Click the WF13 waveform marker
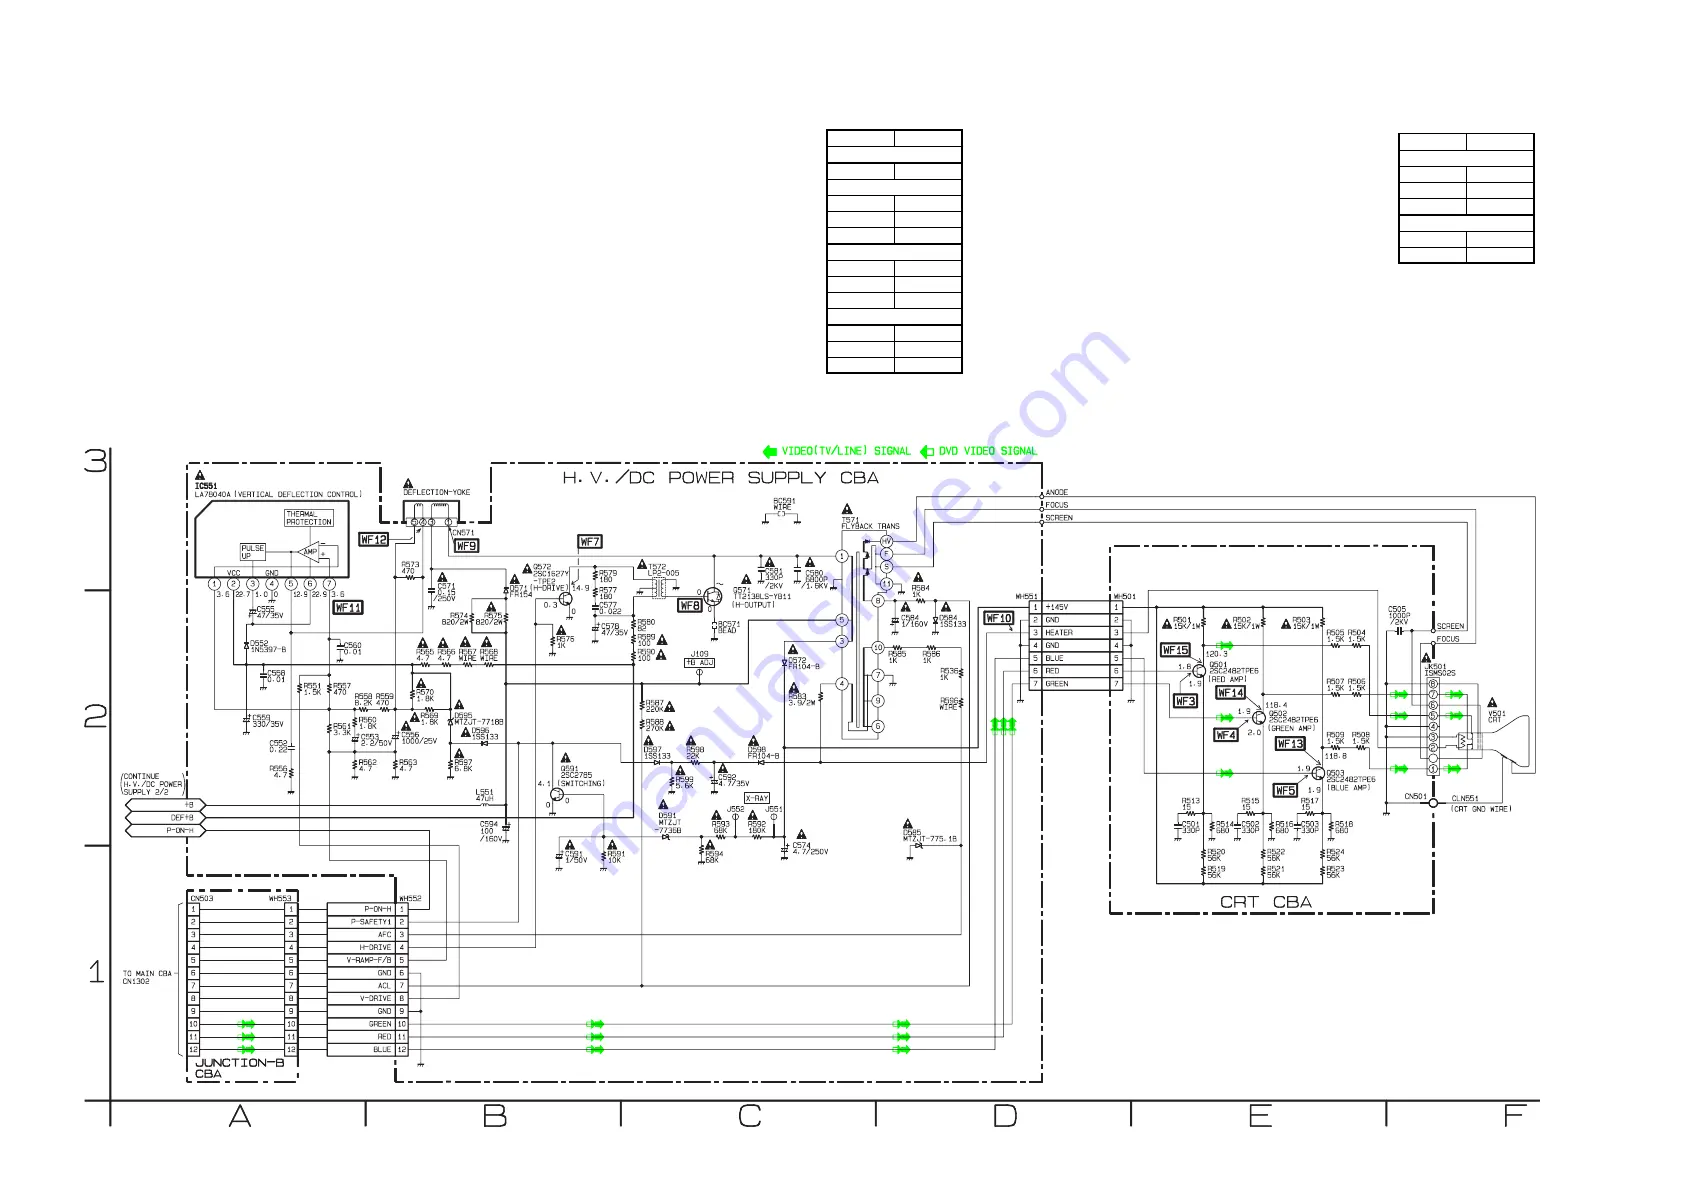This screenshot has width=1701, height=1191. pyautogui.click(x=1290, y=744)
